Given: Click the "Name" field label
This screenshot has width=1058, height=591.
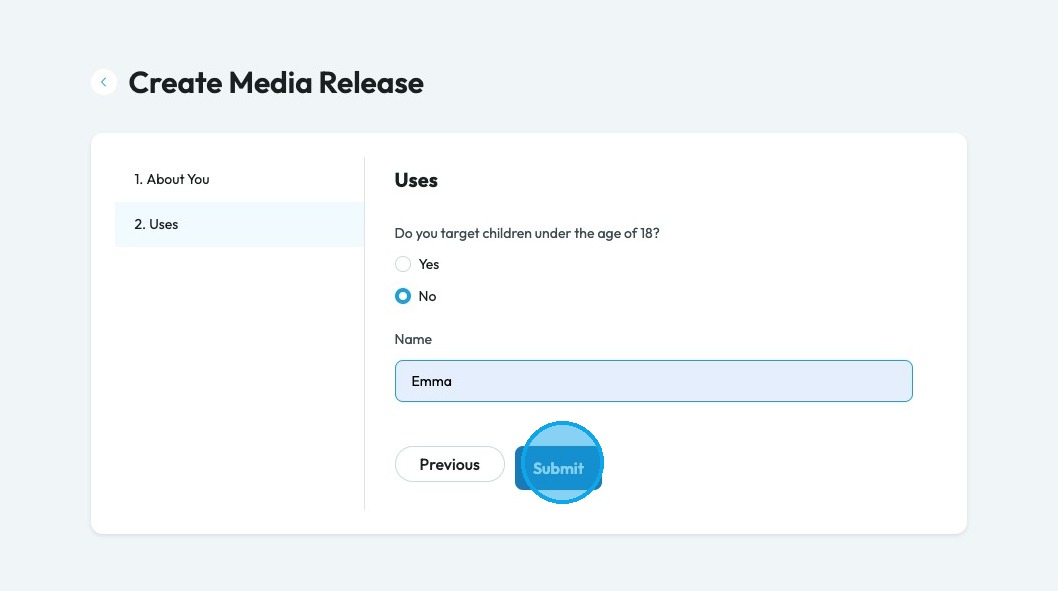Looking at the screenshot, I should point(413,339).
